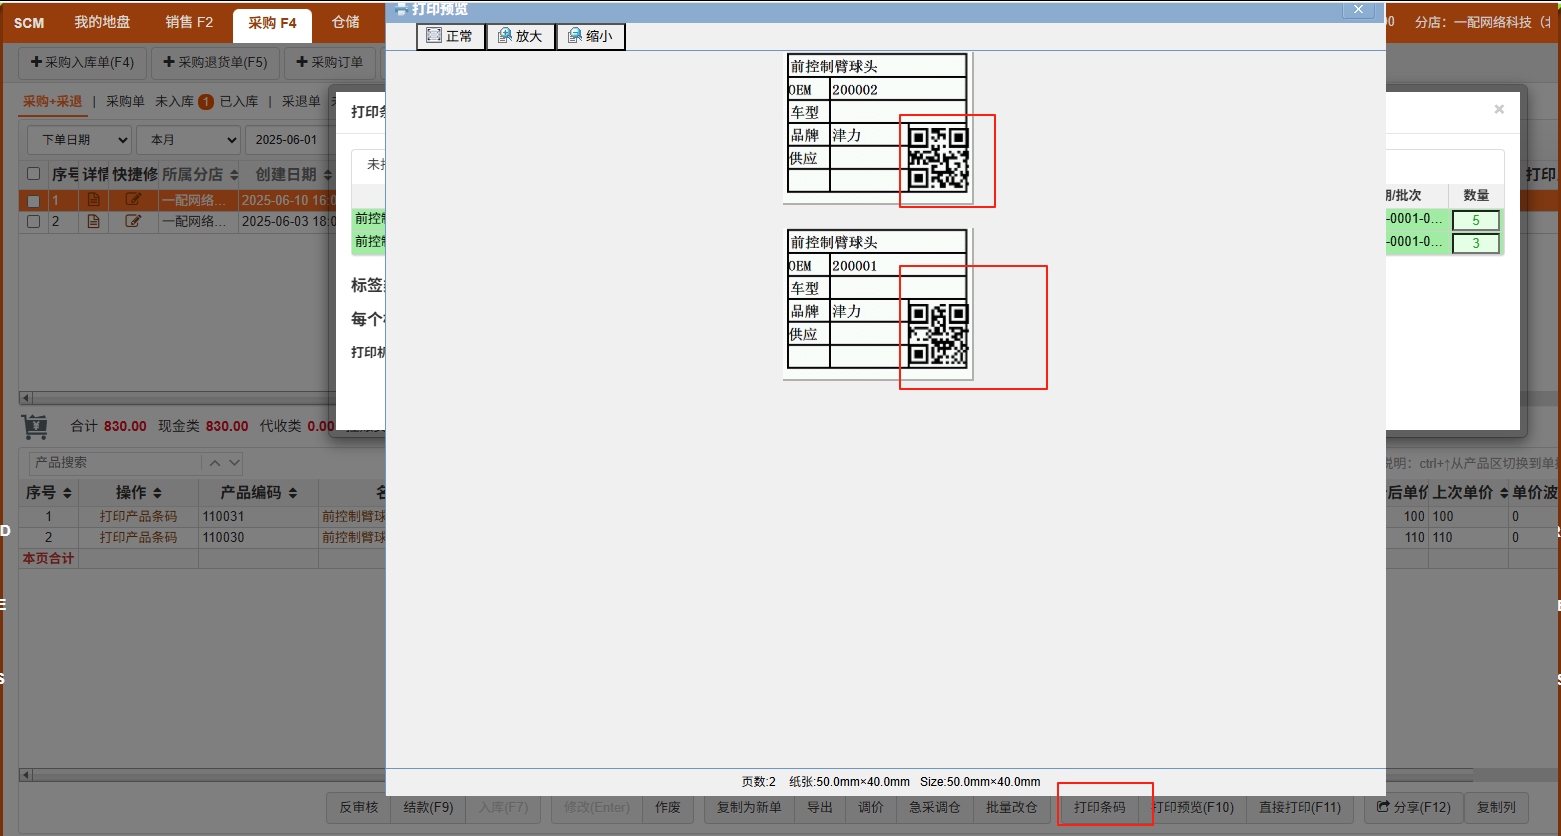The height and width of the screenshot is (836, 1561).
Task: Close the barcode print dialog behind the preview
Action: click(x=1499, y=109)
